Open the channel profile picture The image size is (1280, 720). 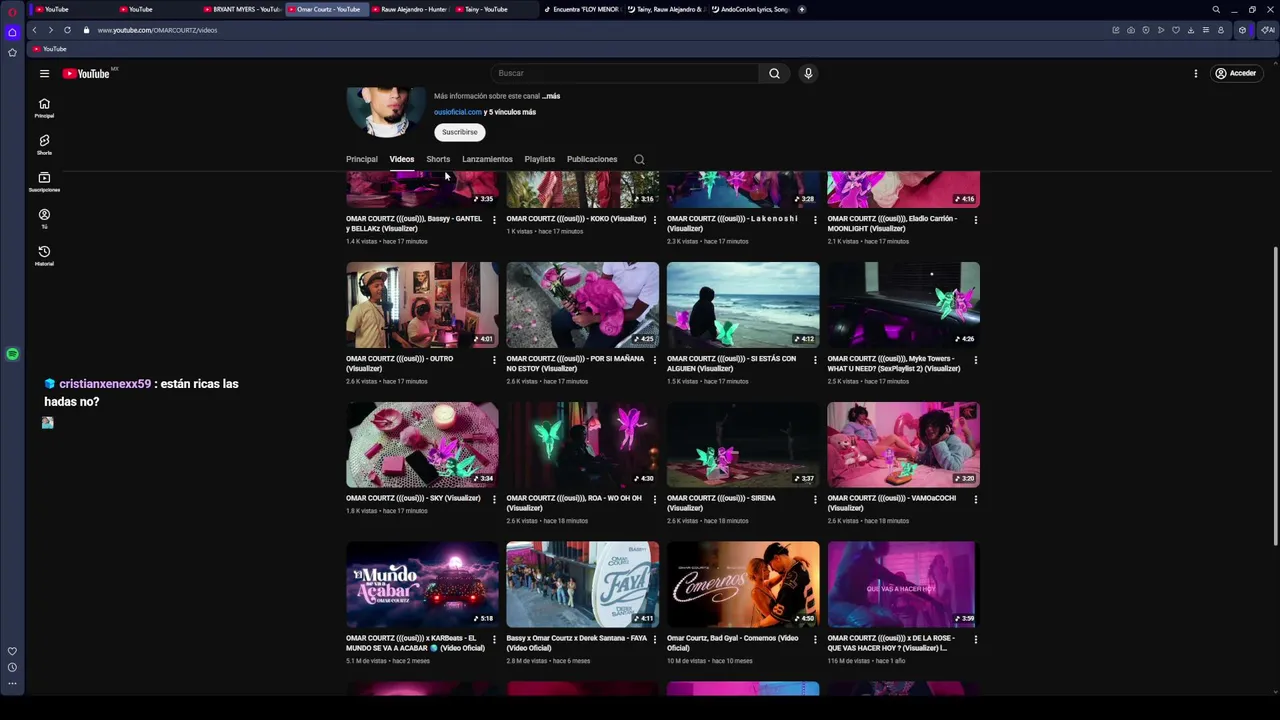386,111
